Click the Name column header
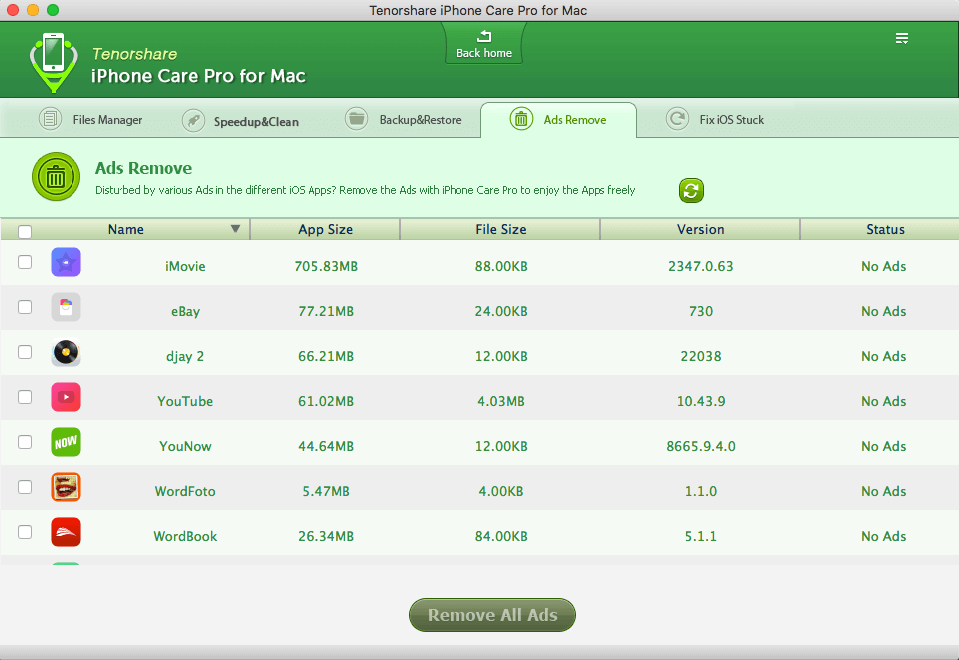The width and height of the screenshot is (959, 660). click(x=125, y=229)
